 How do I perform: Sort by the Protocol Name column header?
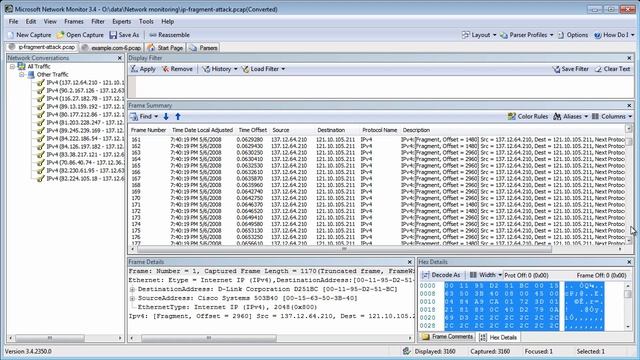380,130
